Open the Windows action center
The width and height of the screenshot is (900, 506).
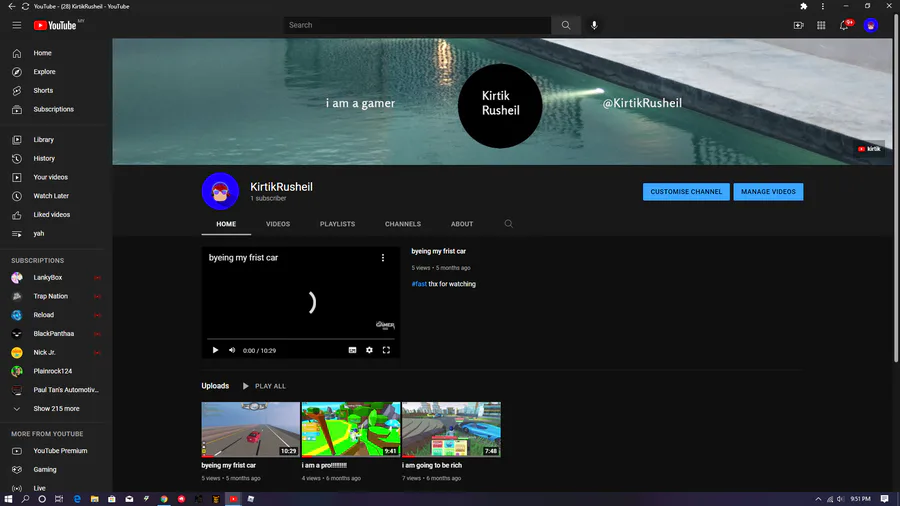[885, 499]
